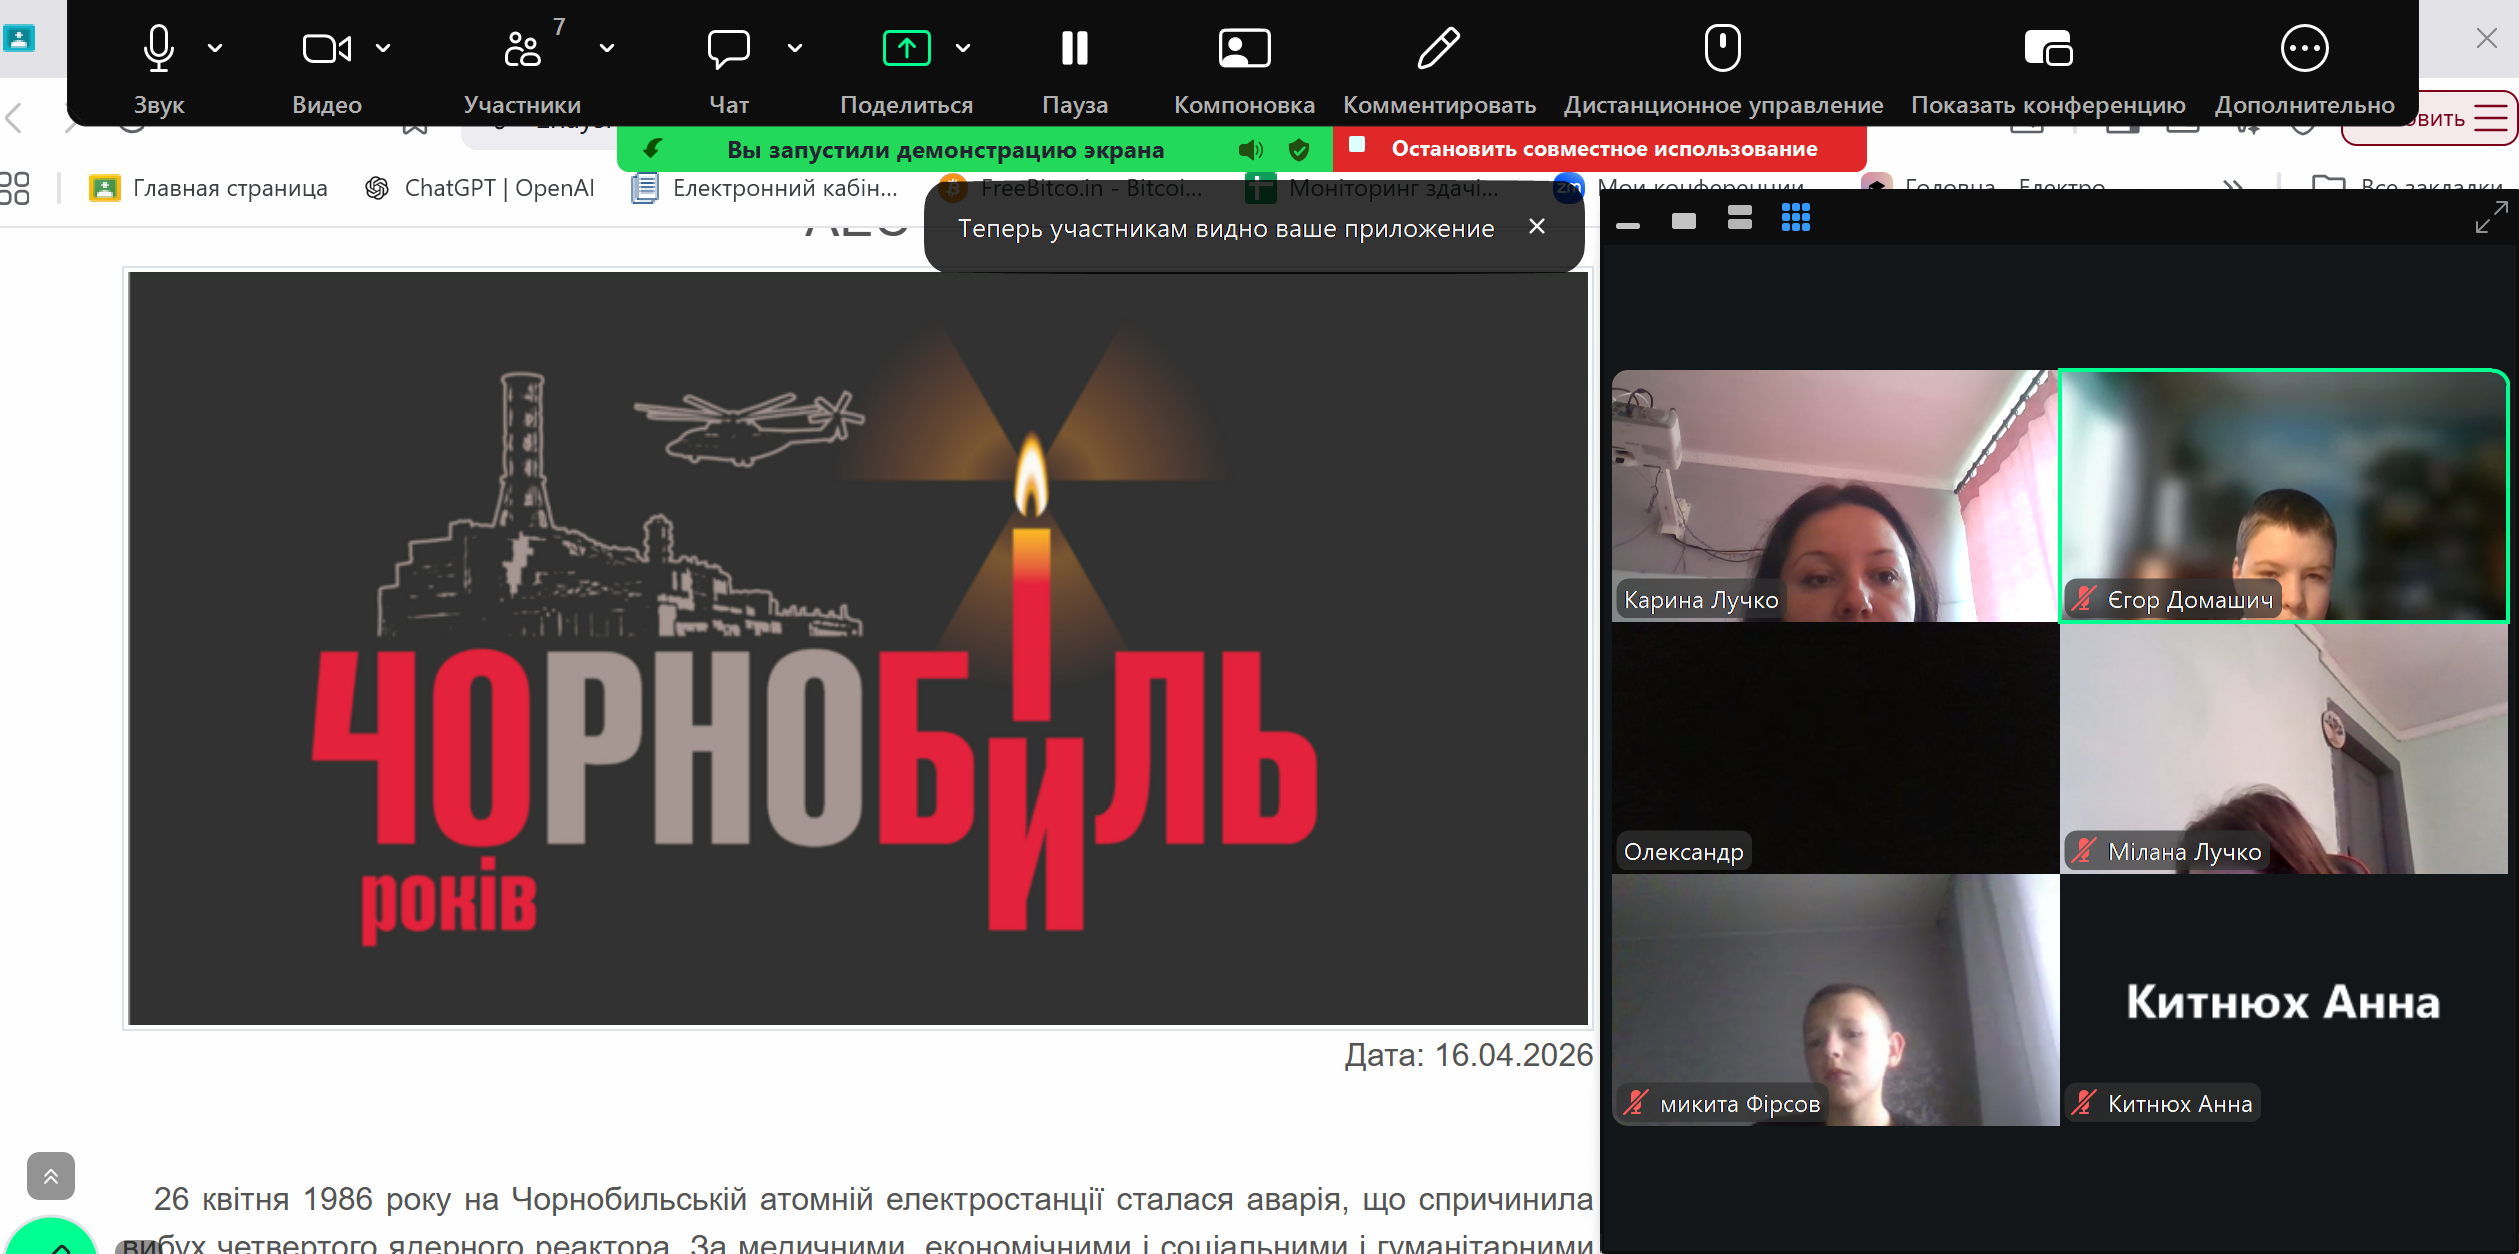Switch video panel to grid view
Image resolution: width=2519 pixels, height=1254 pixels.
[1795, 218]
